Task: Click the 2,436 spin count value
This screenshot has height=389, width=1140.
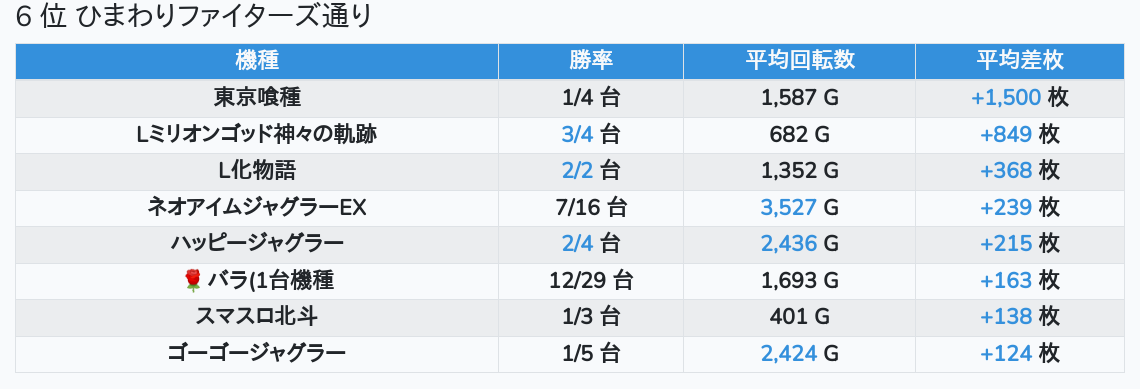Action: 788,244
